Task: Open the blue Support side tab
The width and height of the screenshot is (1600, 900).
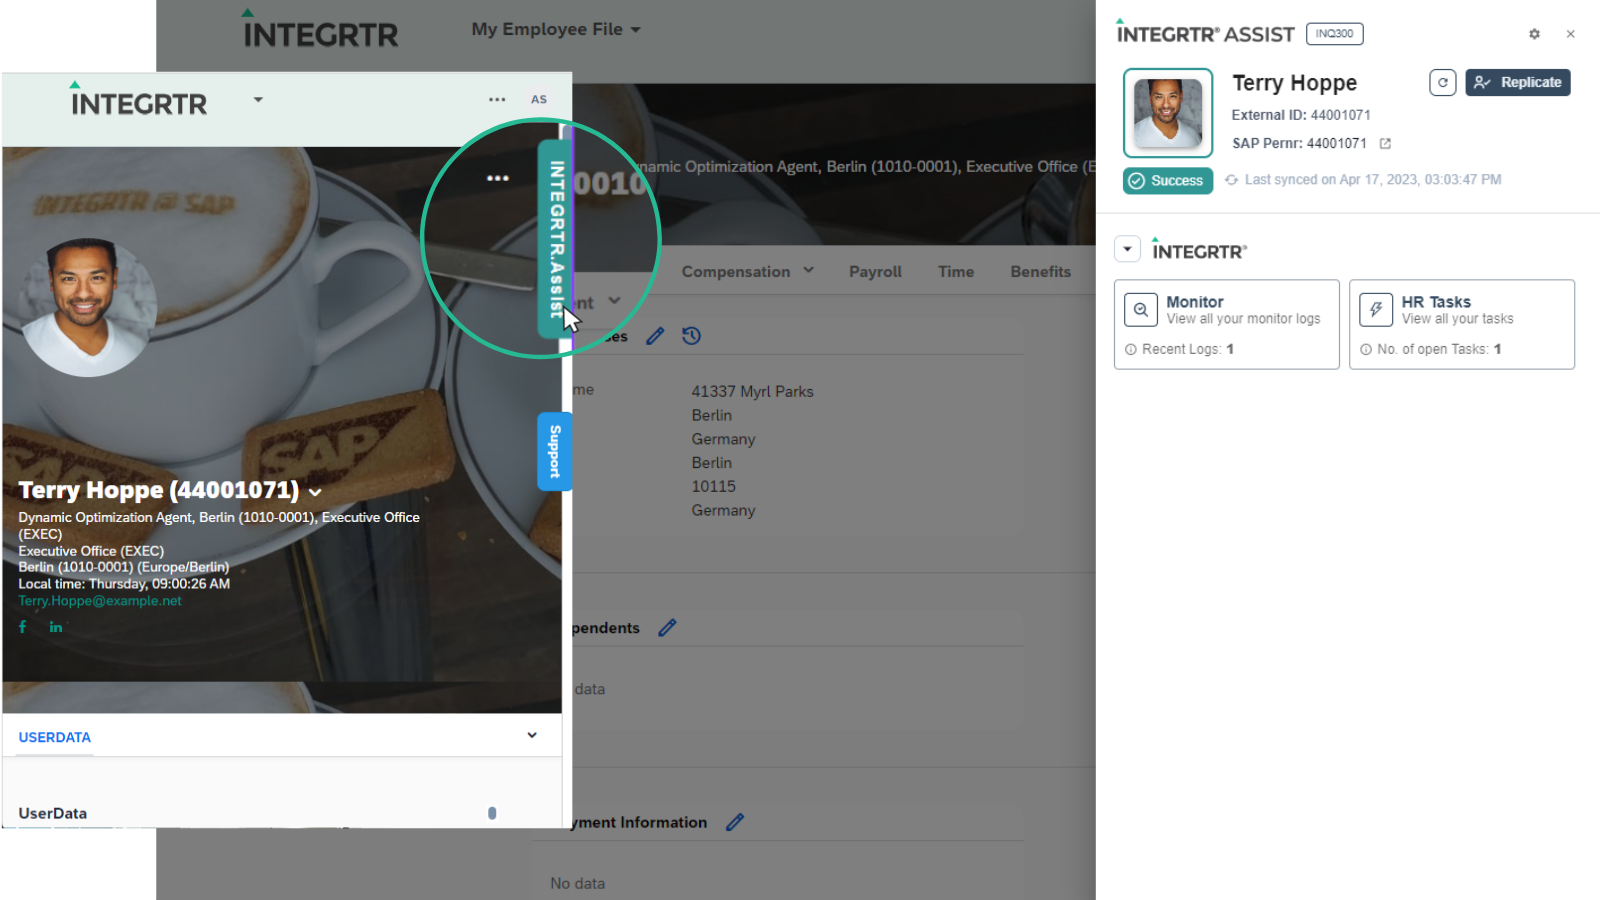Action: point(555,451)
